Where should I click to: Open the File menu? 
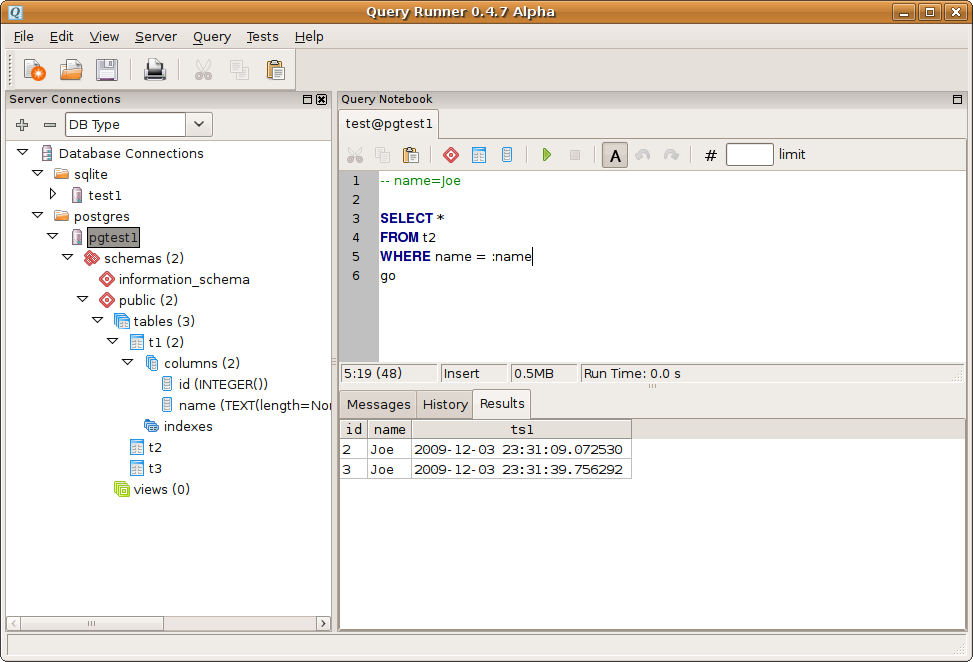pos(24,37)
